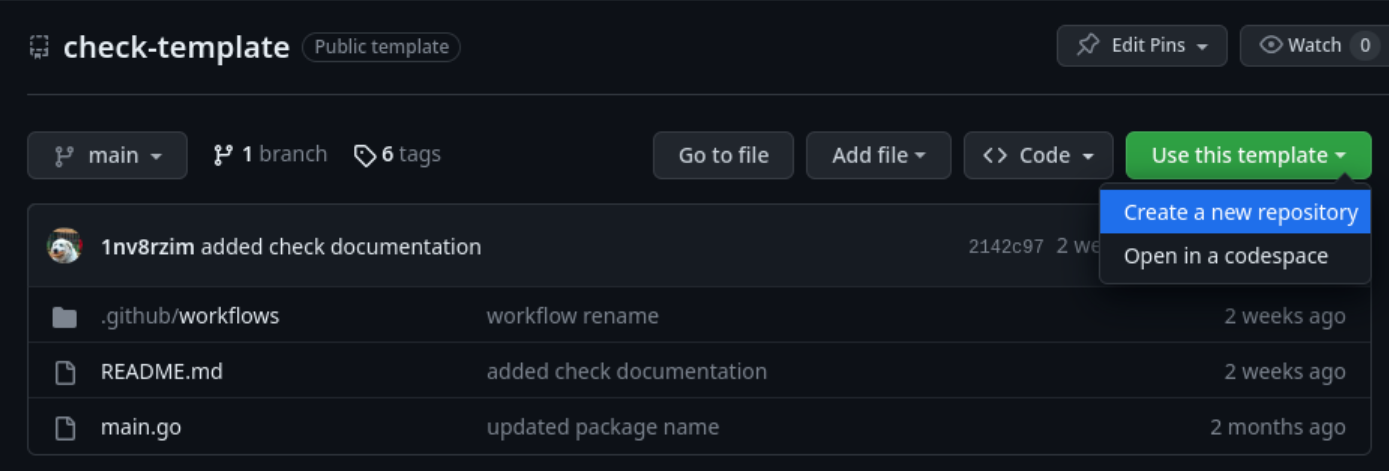Click the pin icon in Edit Pins
1389x471 pixels.
1088,46
